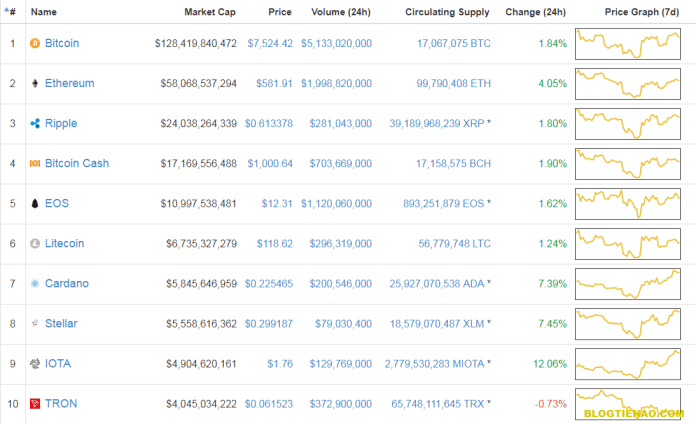This screenshot has height=424, width=696.
Task: Click Ethereum market cap $58,068,537,294
Action: [x=198, y=83]
